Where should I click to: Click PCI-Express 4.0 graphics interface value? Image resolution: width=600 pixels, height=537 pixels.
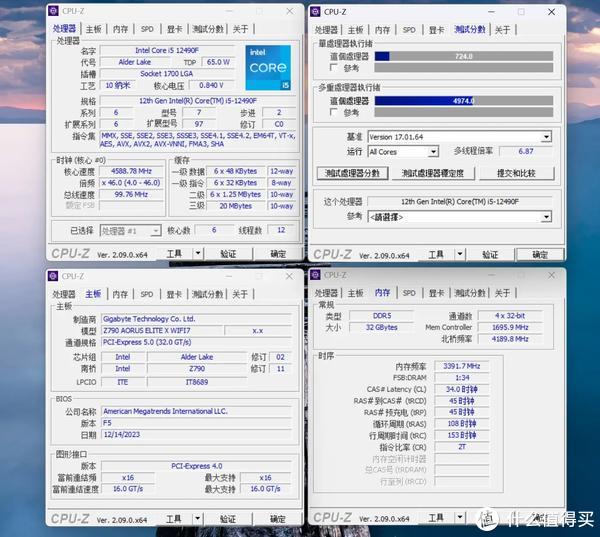197,466
